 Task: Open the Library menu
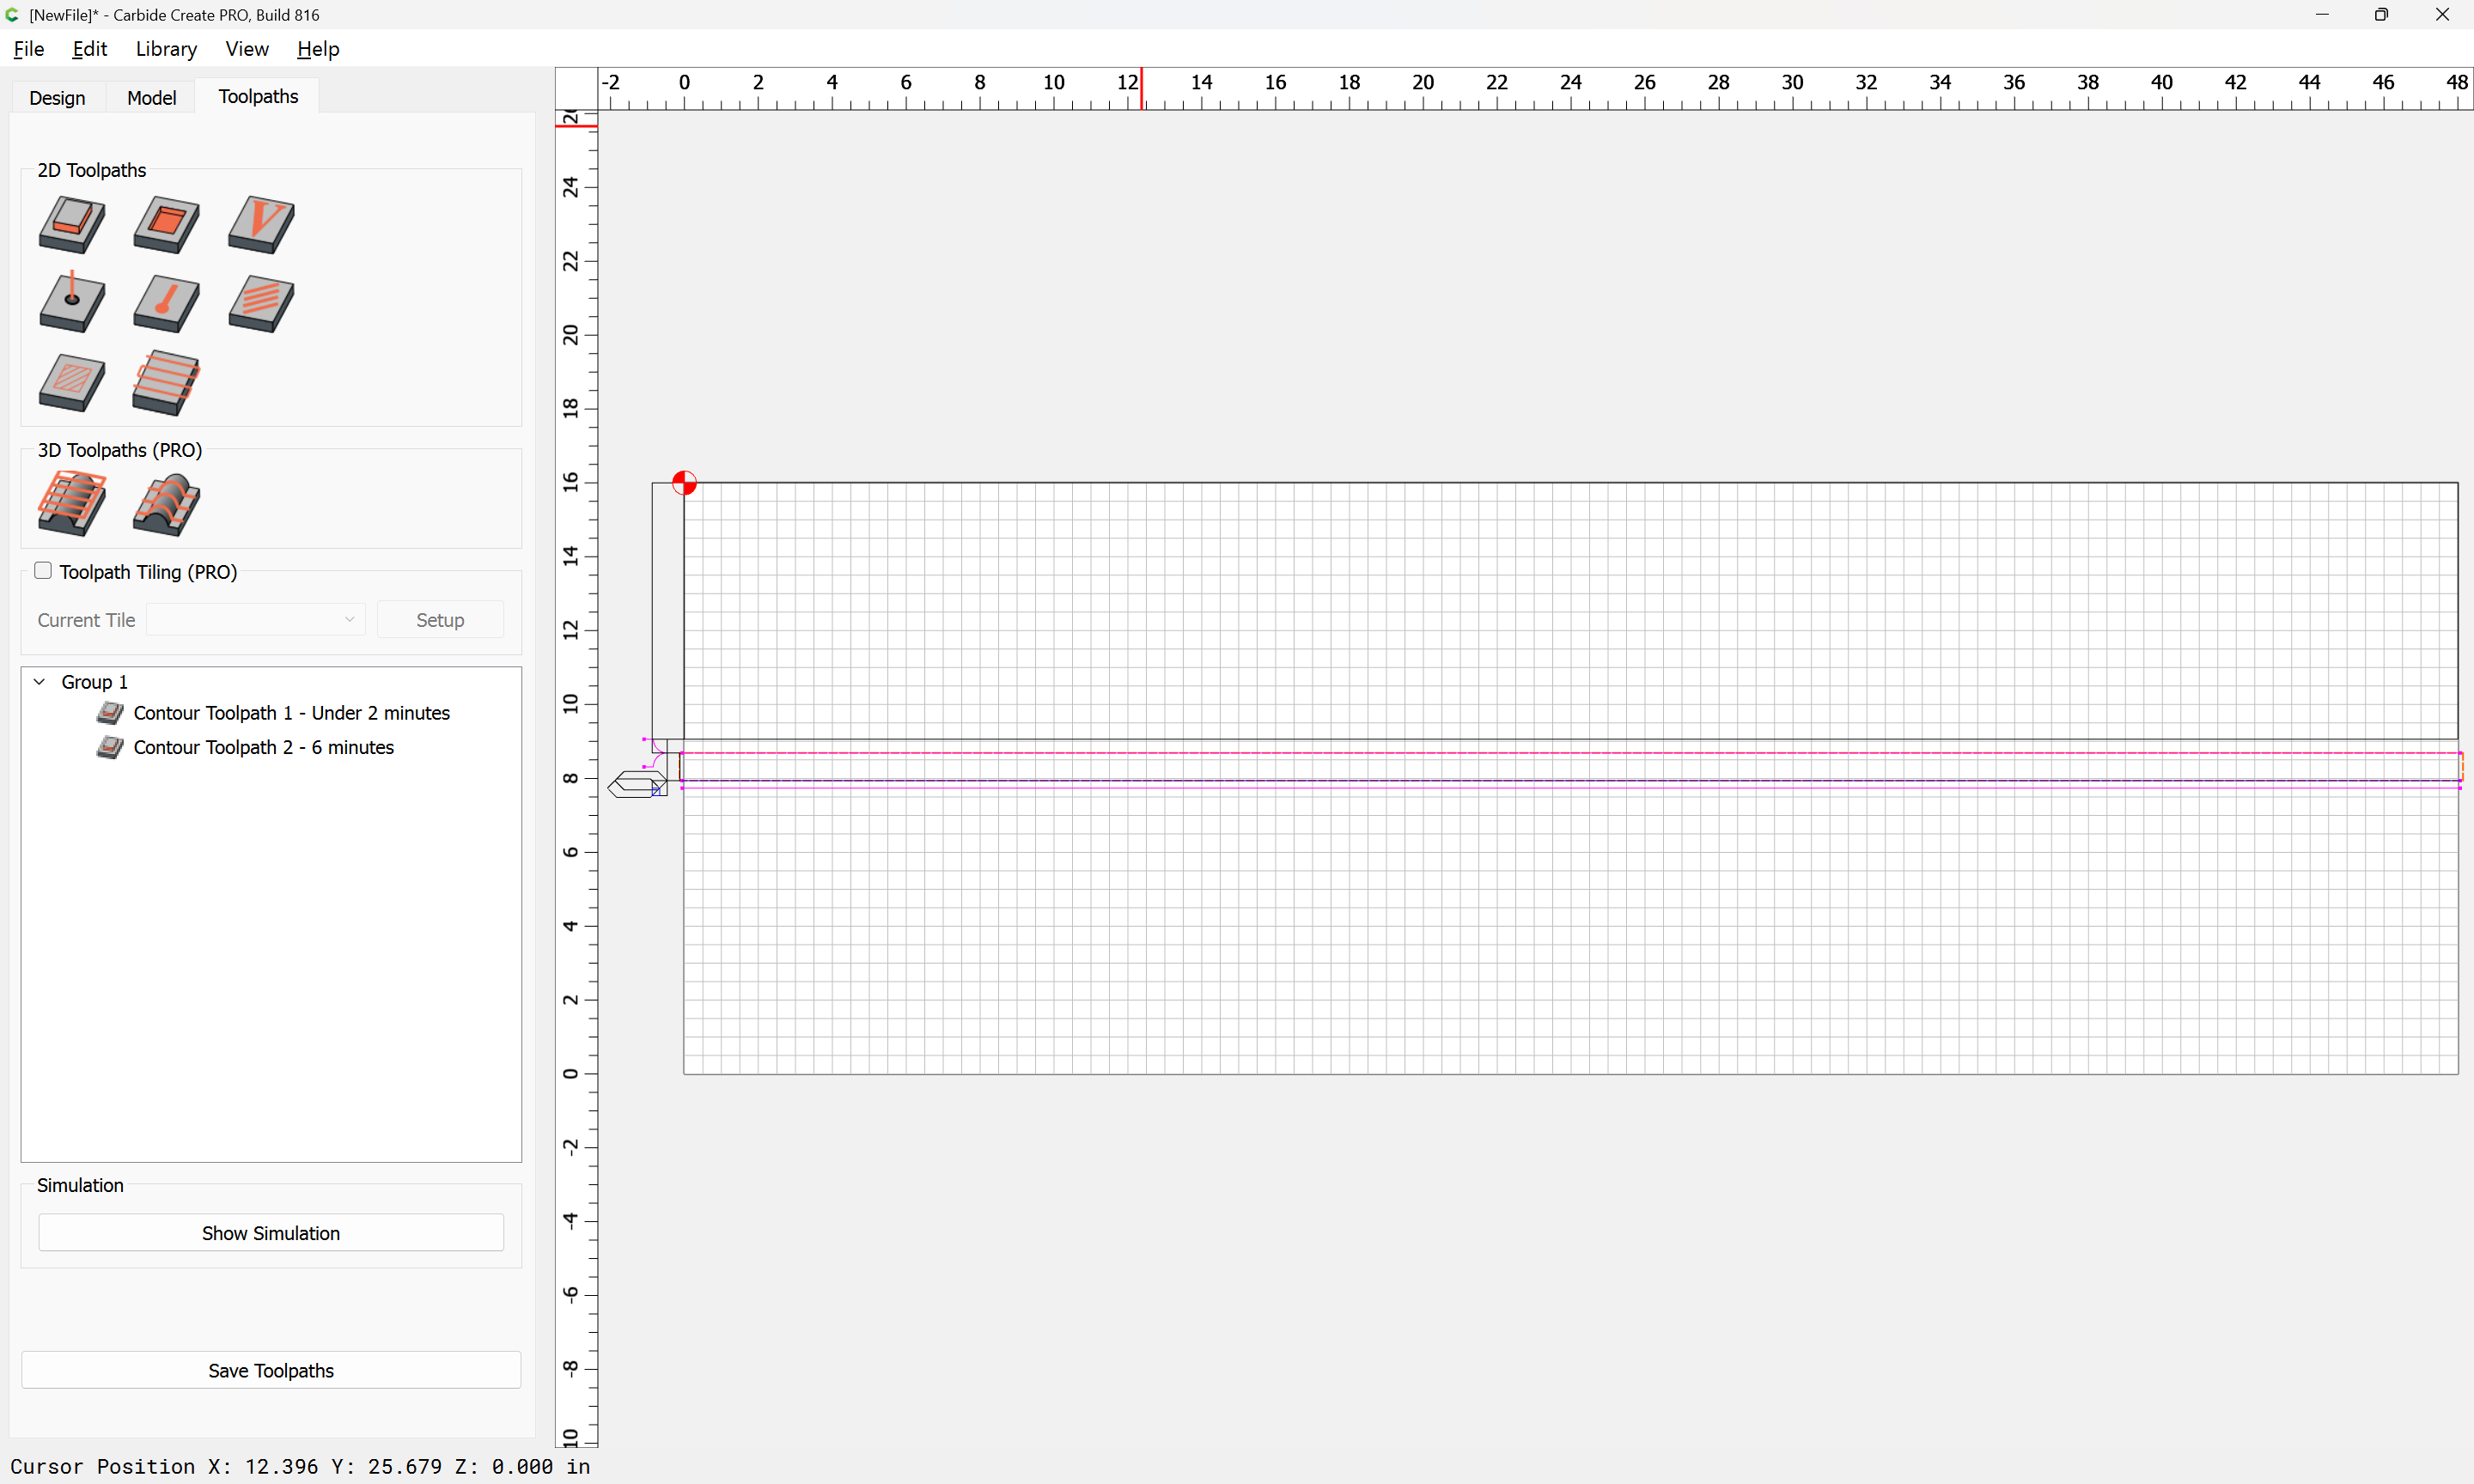[x=166, y=49]
